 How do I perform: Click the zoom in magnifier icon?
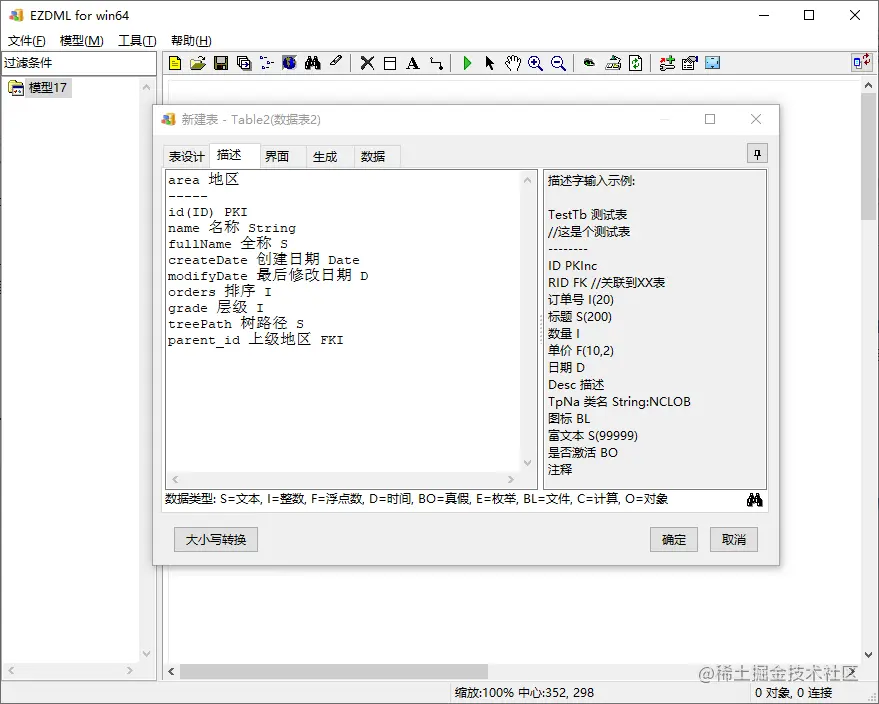click(x=535, y=63)
